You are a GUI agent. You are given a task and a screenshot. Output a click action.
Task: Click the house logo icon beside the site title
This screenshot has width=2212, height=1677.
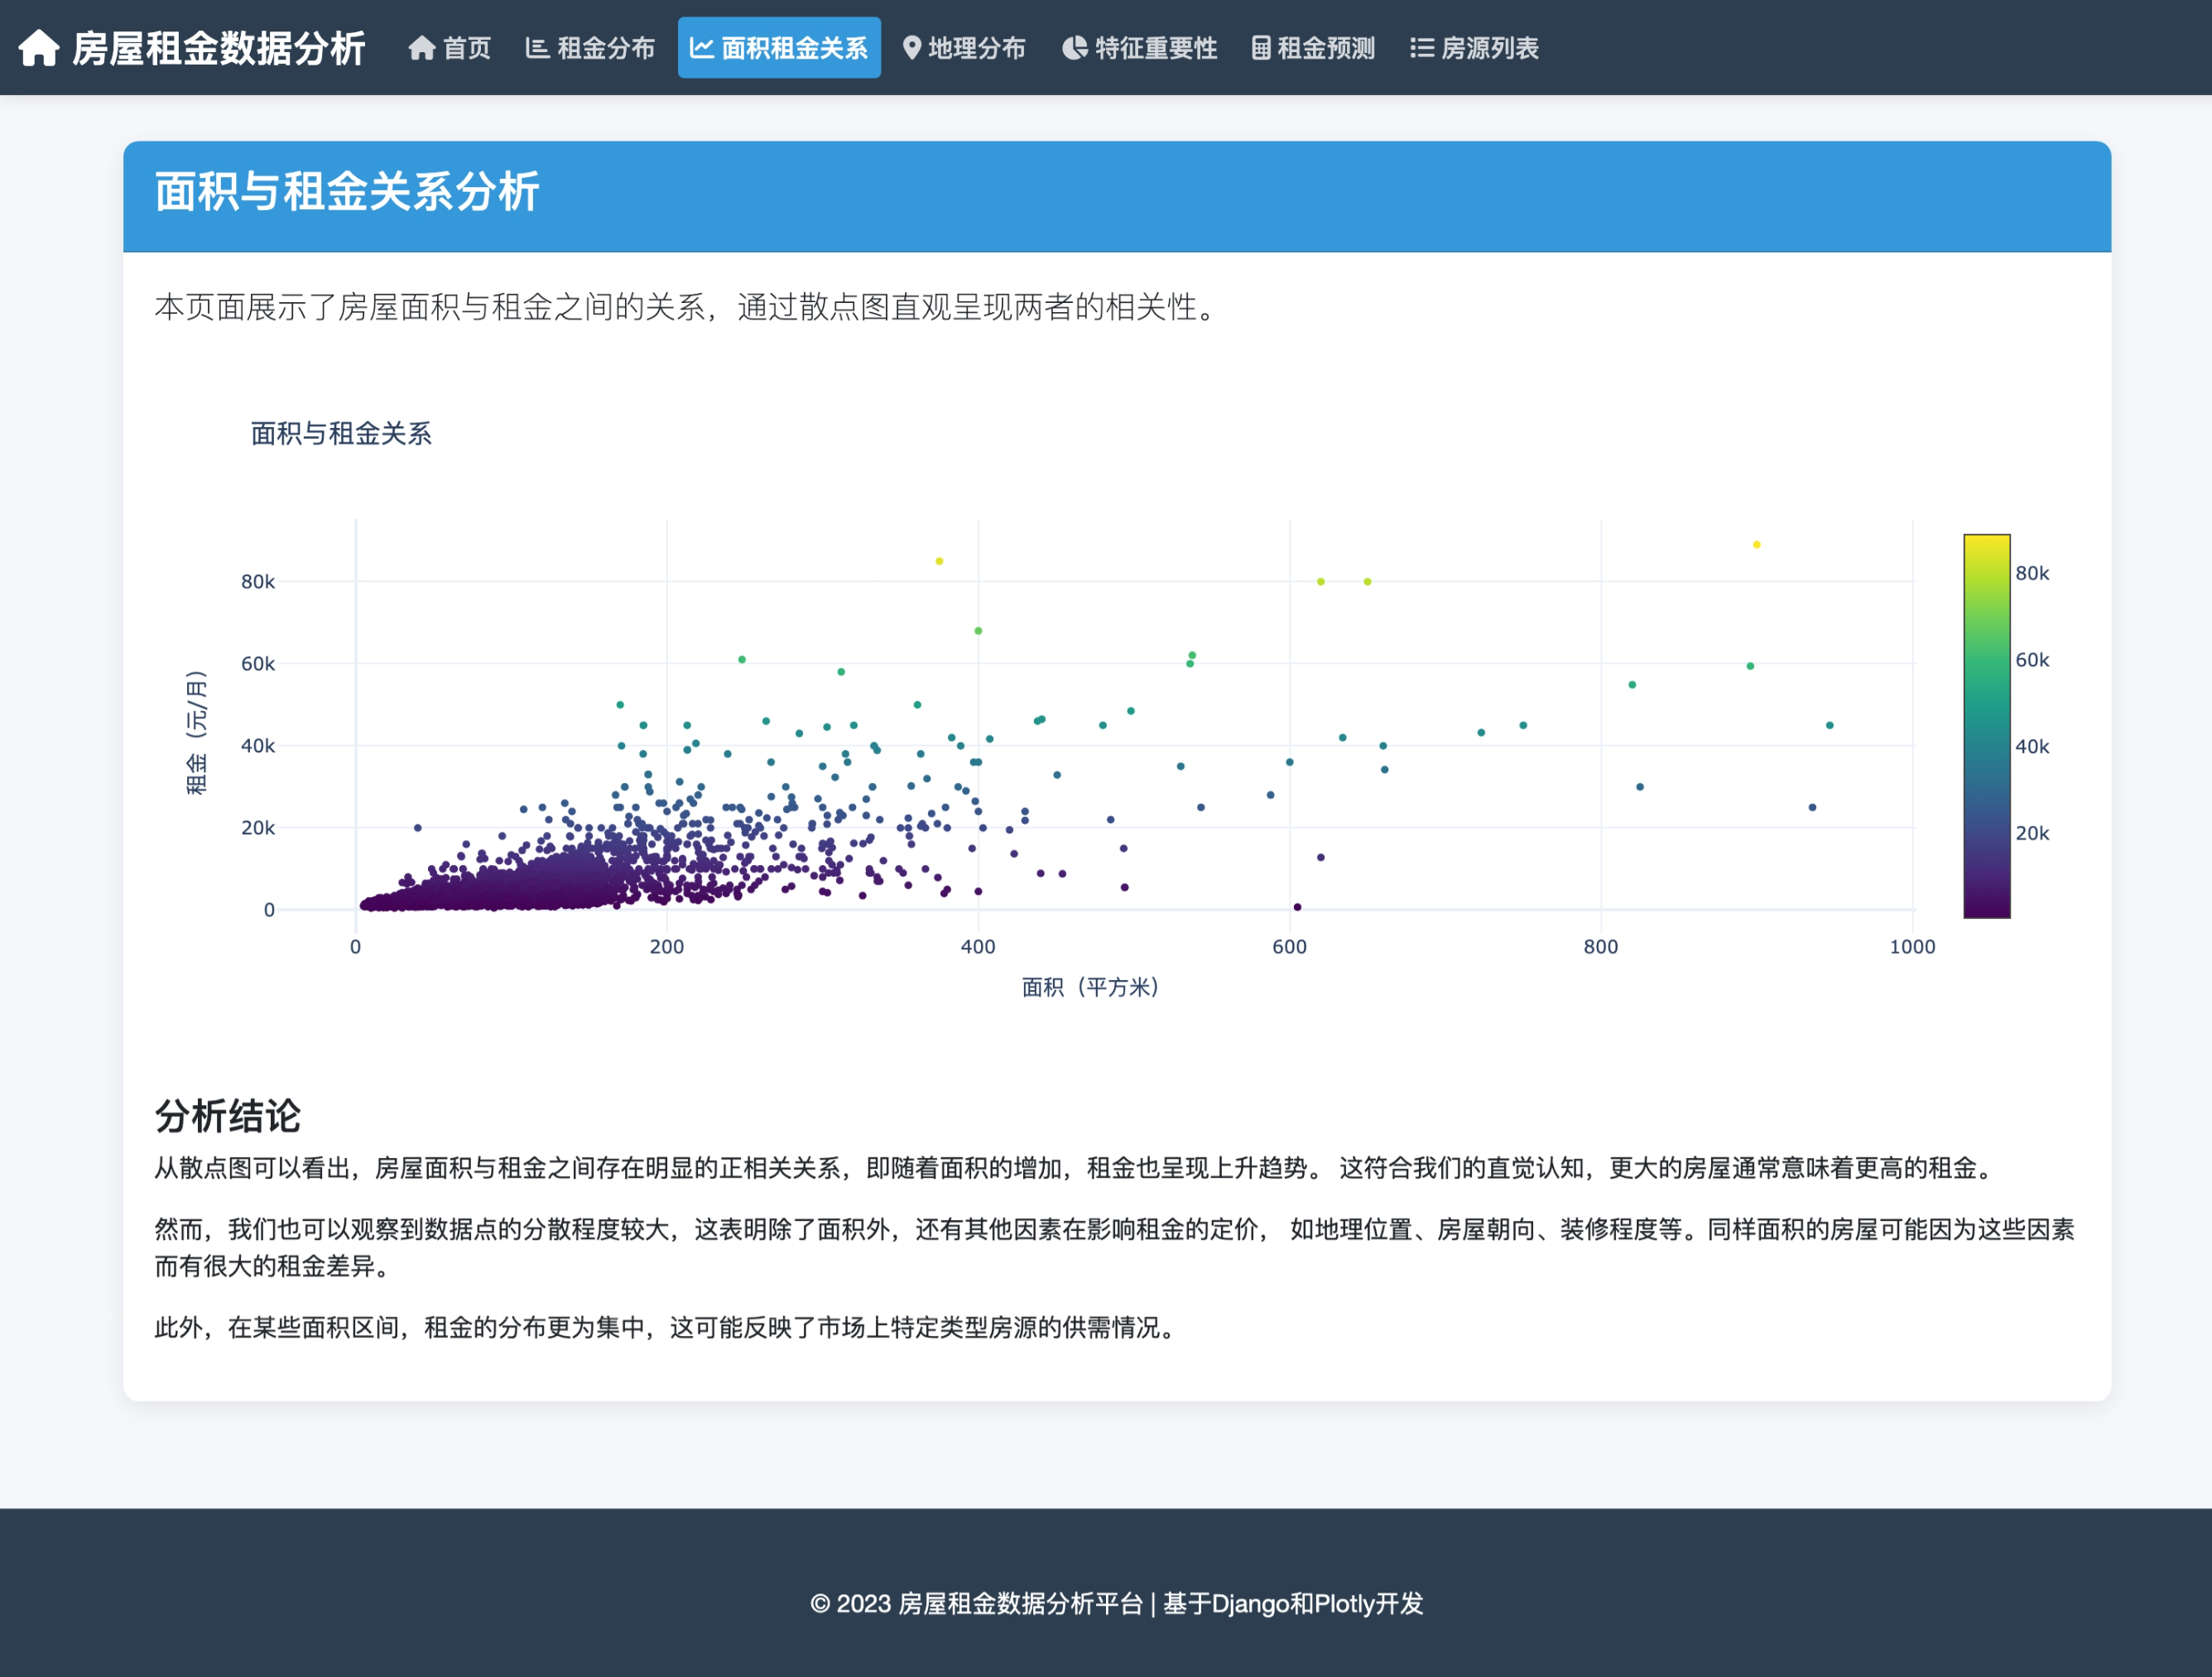click(39, 48)
